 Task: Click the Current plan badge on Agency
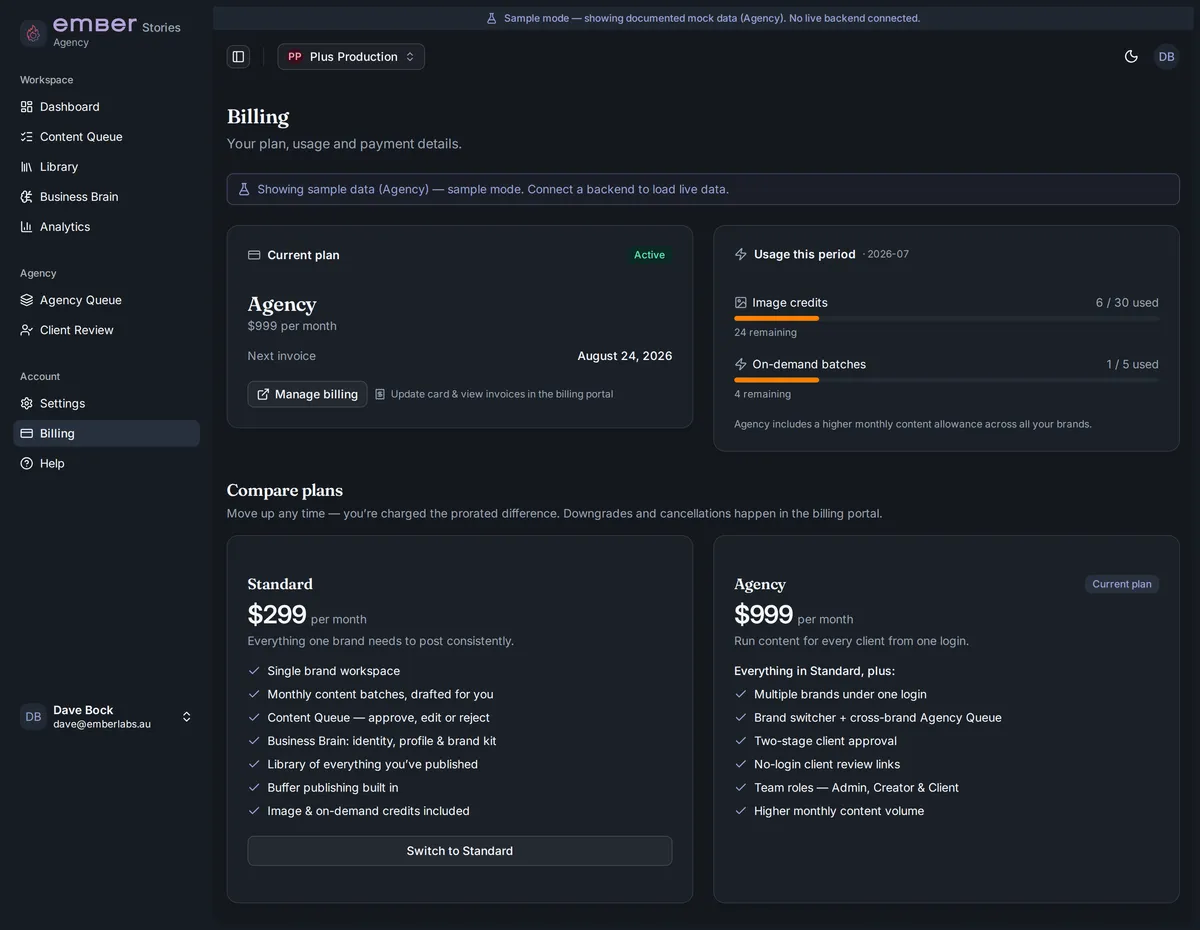point(1122,584)
